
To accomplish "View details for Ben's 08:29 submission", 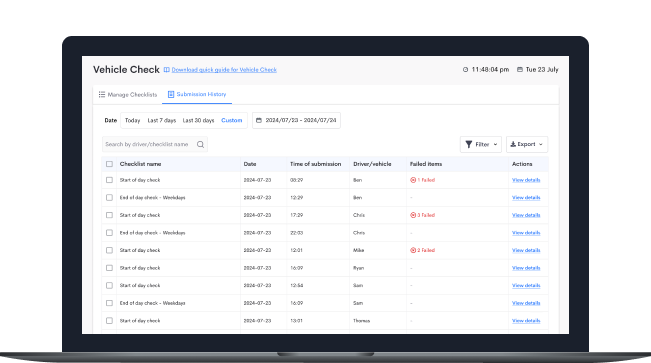I will pos(526,180).
